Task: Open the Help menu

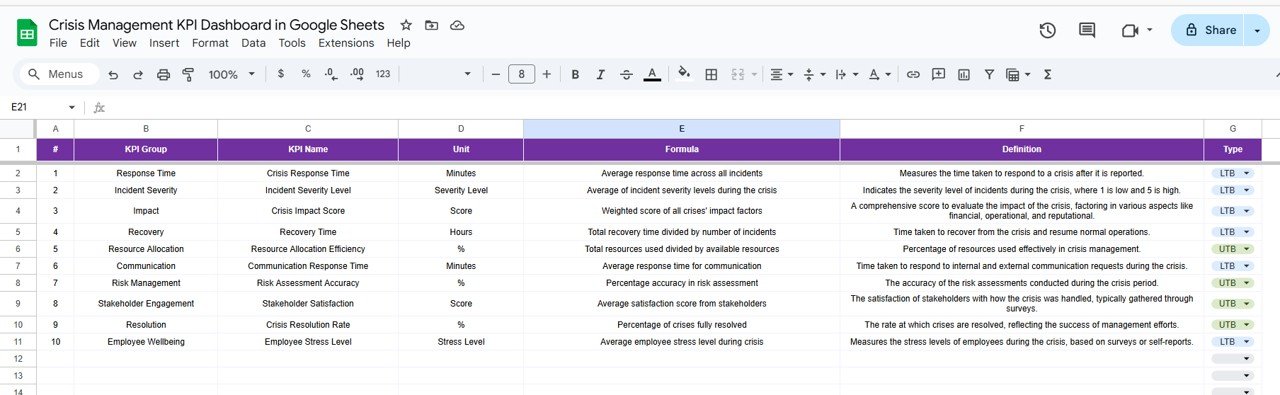Action: (x=398, y=43)
